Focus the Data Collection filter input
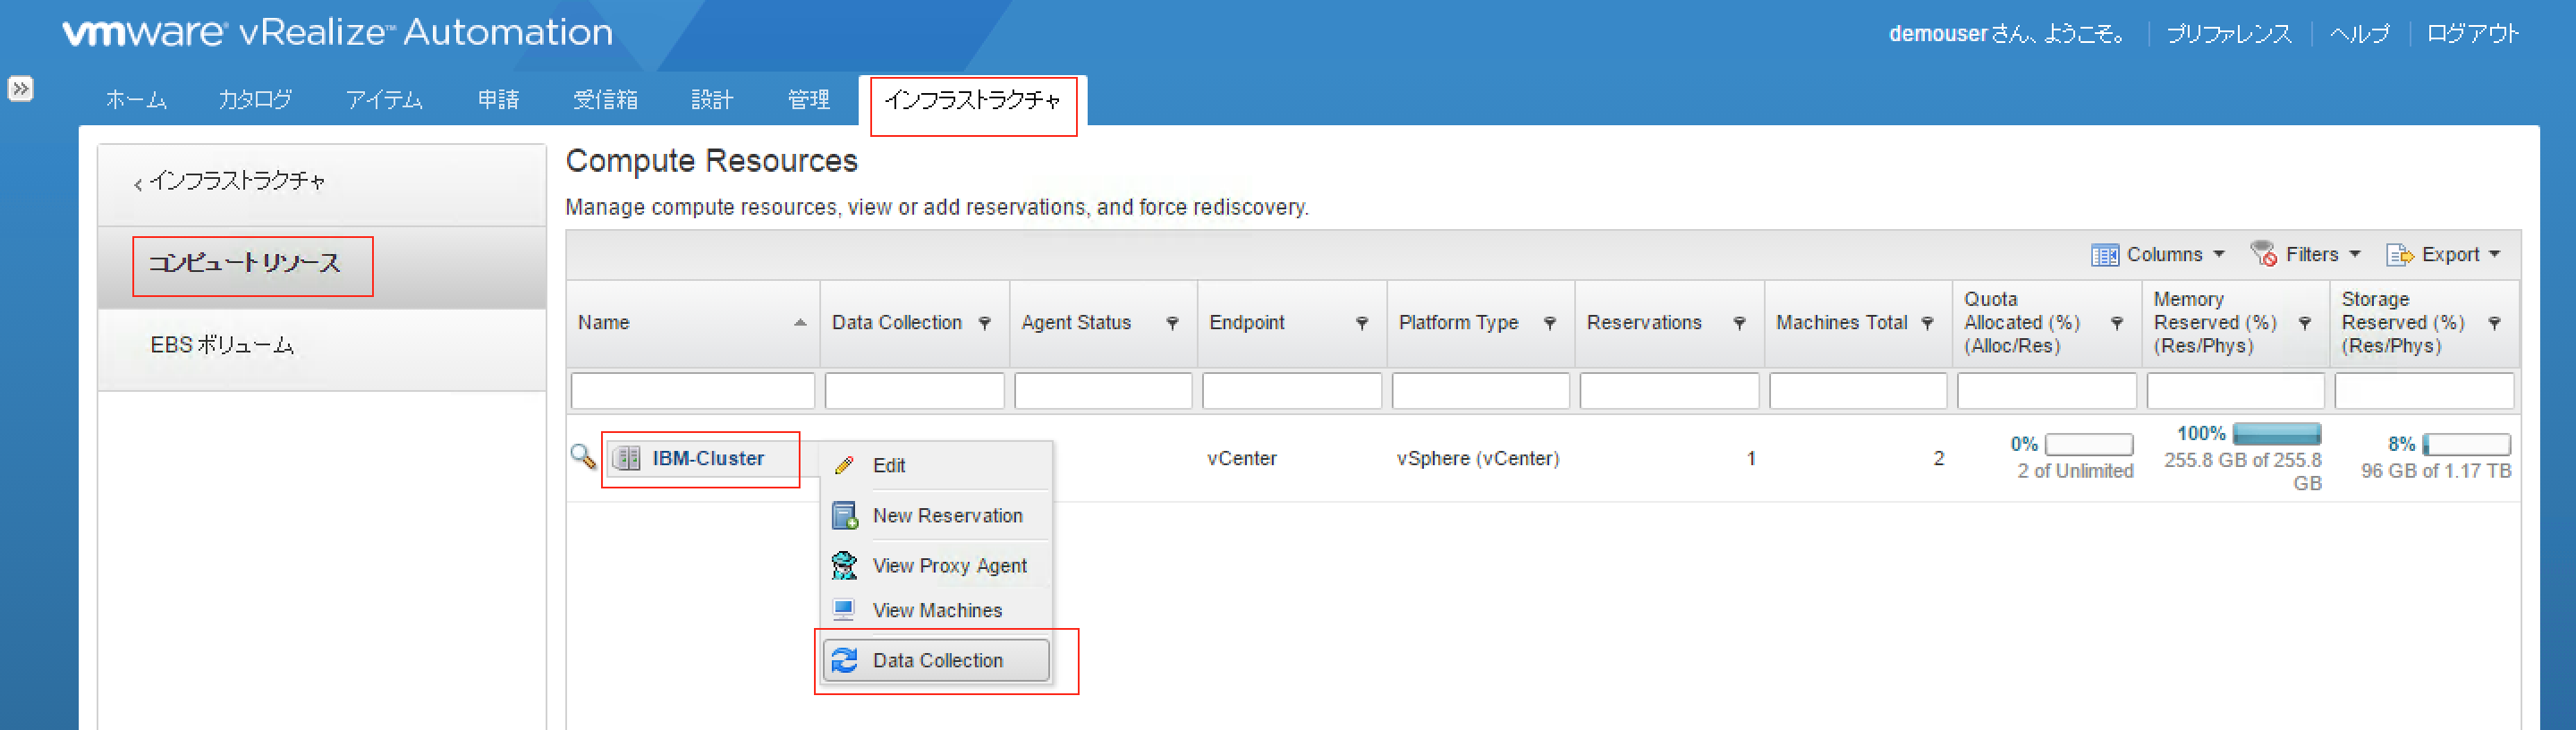2576x730 pixels. 914,391
